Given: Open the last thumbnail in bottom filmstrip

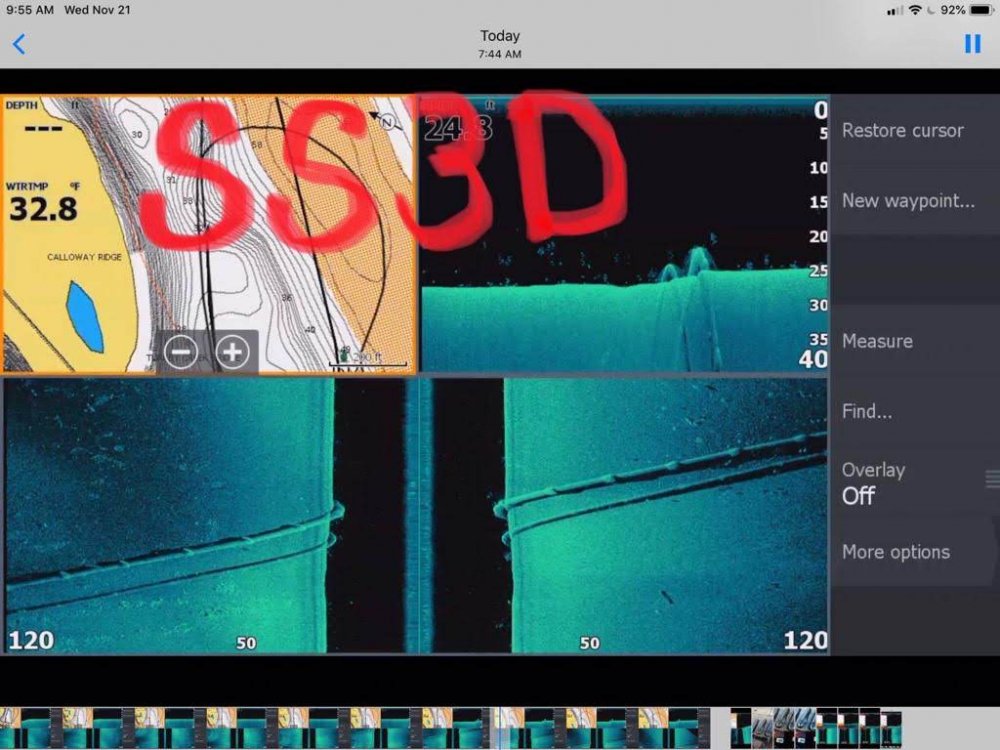Looking at the screenshot, I should point(891,728).
